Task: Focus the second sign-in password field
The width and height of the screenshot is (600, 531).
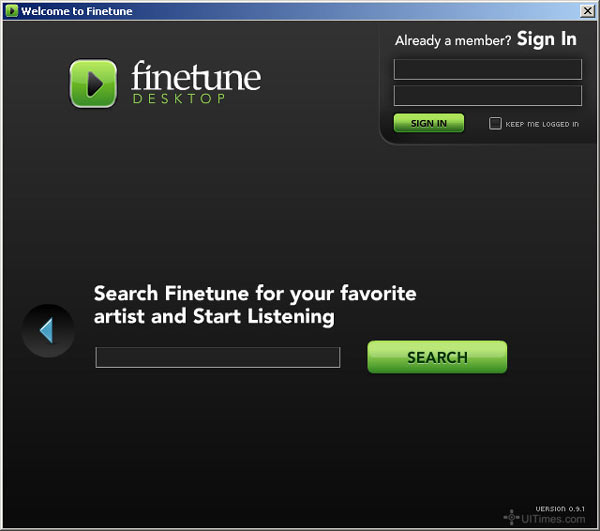Action: pos(488,95)
